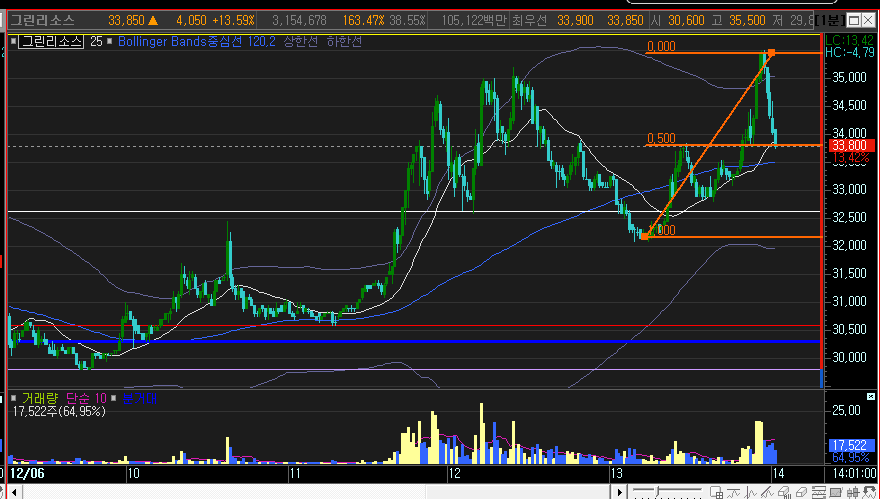The height and width of the screenshot is (499, 880).
Task: Click the 단순 10 moving average label
Action: (86, 398)
